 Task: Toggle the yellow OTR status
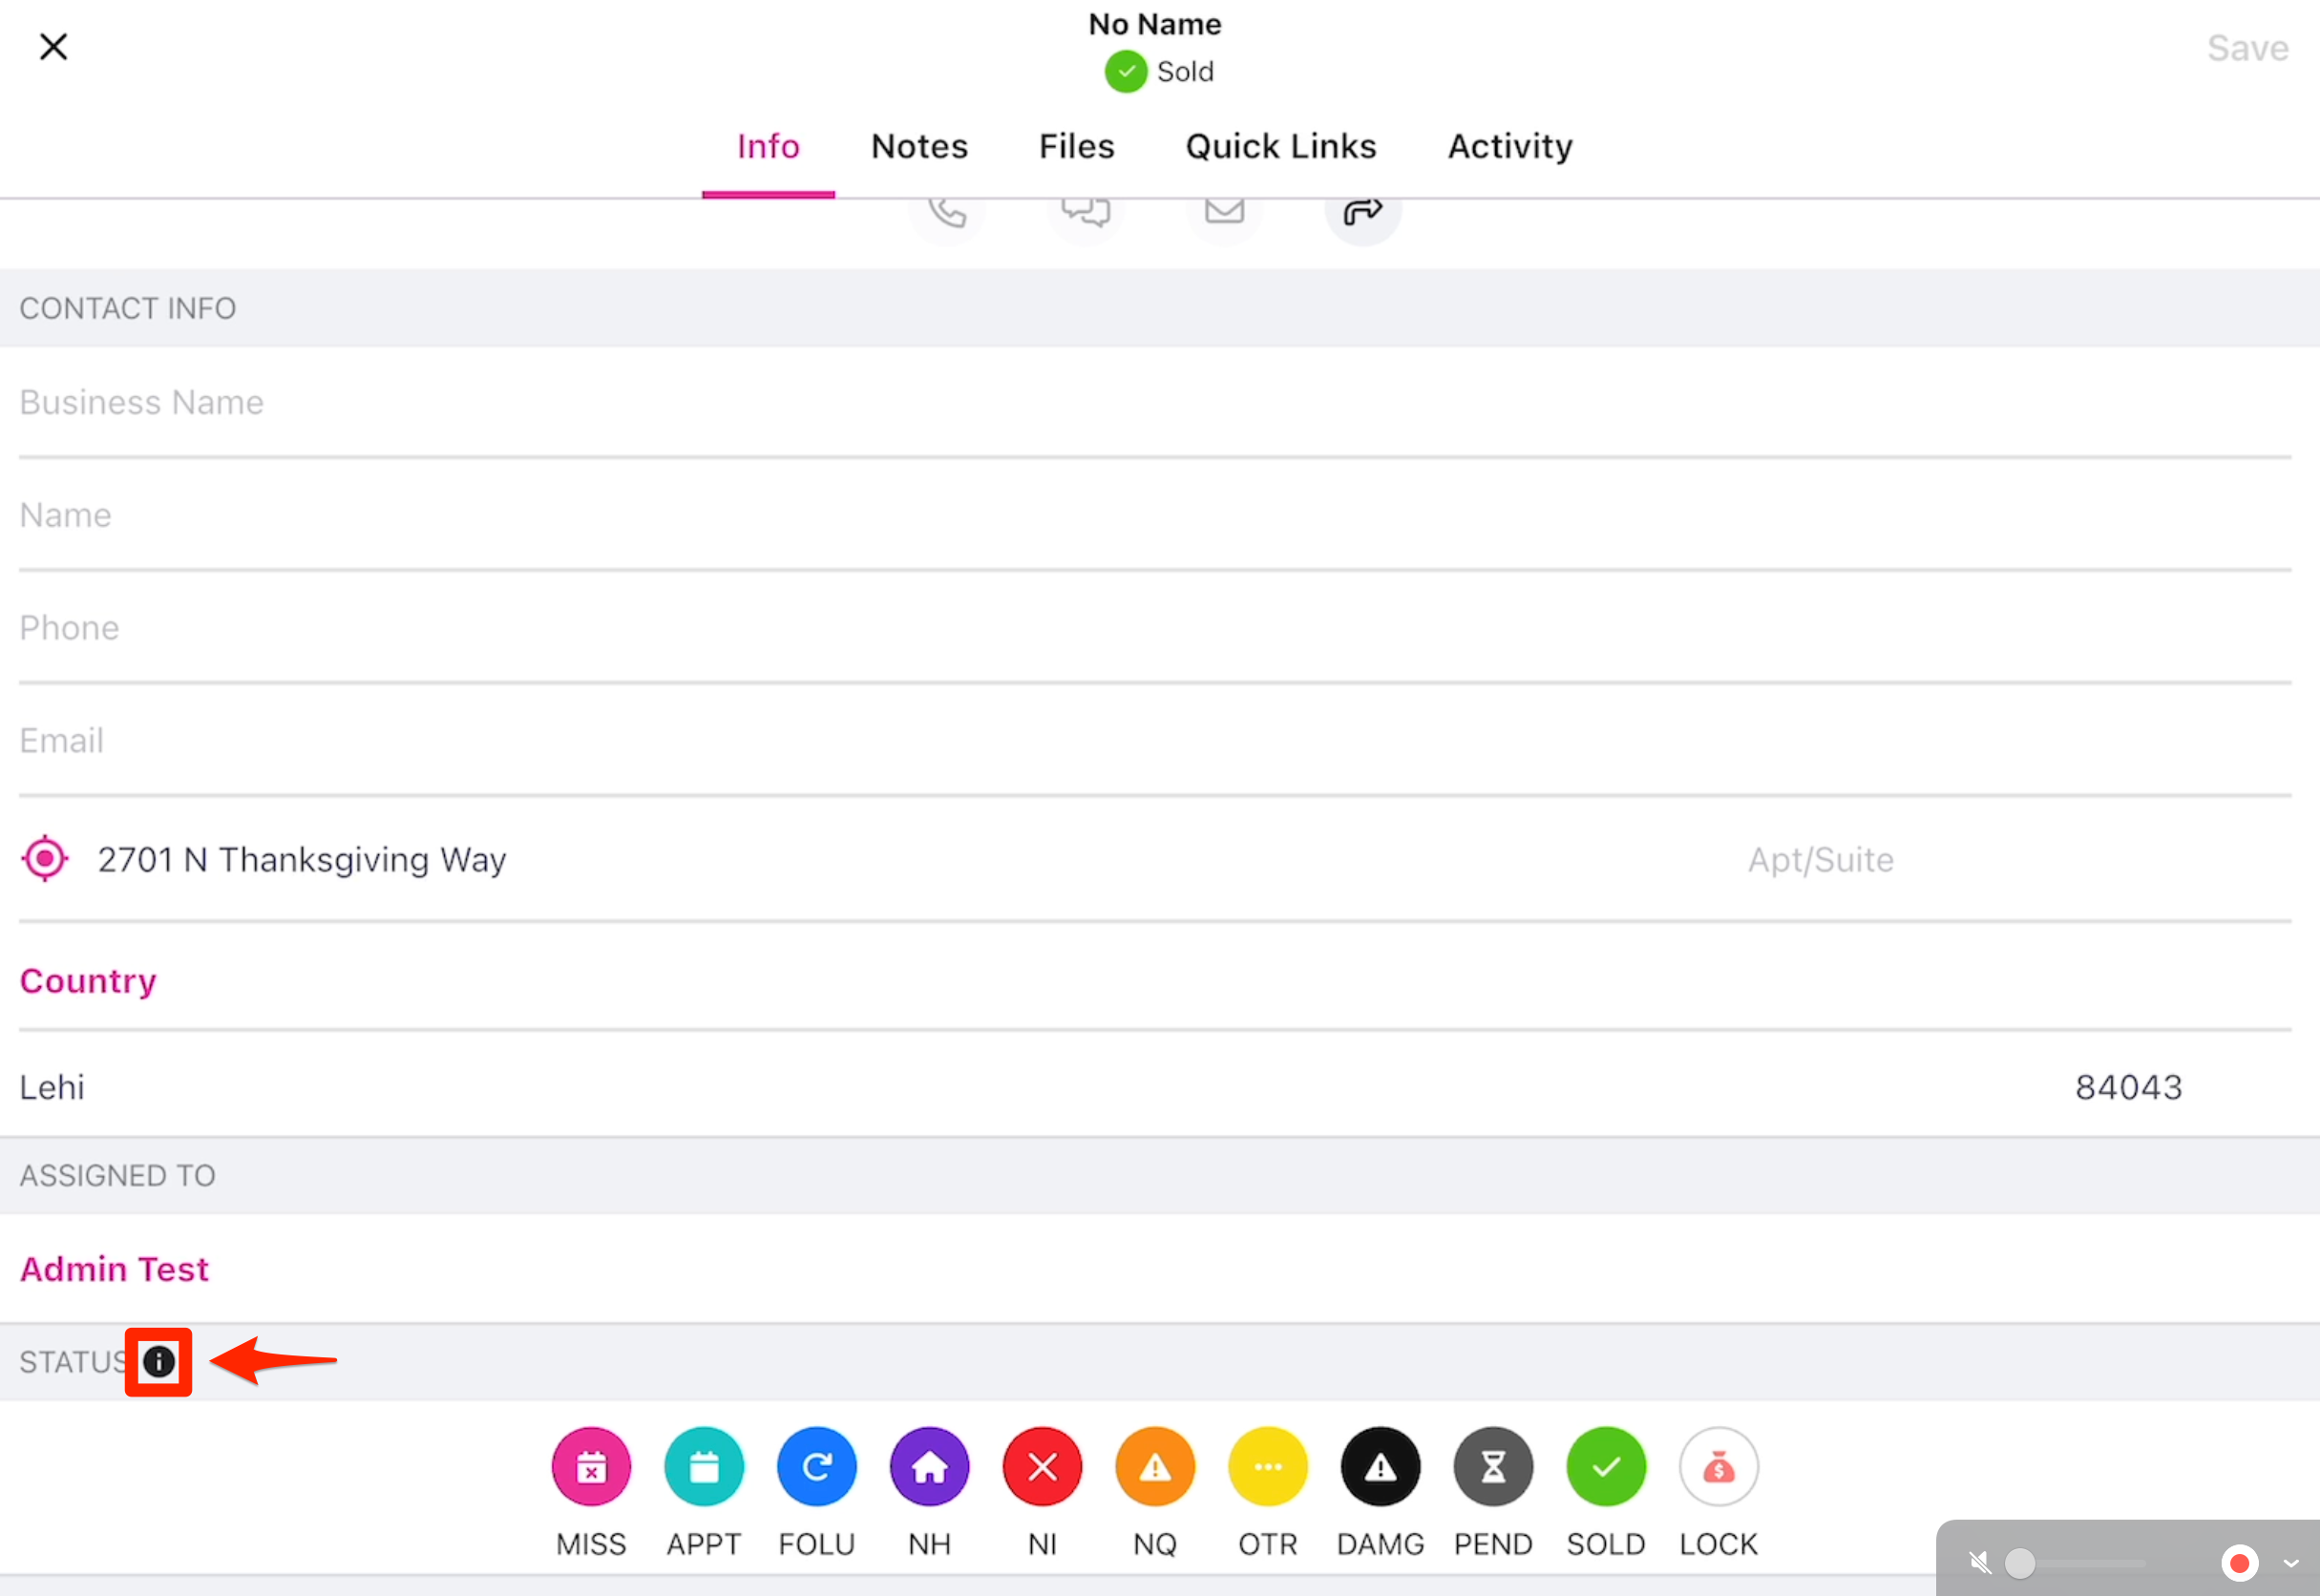1268,1467
